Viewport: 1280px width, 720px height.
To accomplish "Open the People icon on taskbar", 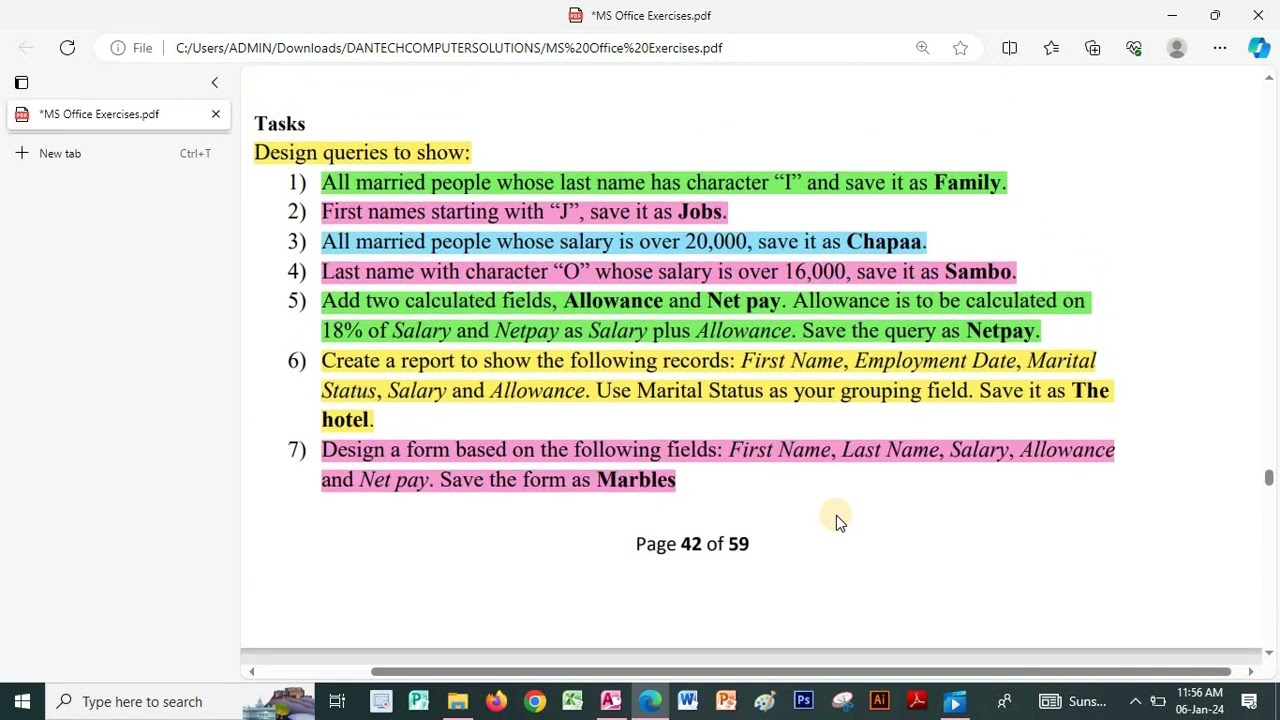I will click(x=1004, y=702).
